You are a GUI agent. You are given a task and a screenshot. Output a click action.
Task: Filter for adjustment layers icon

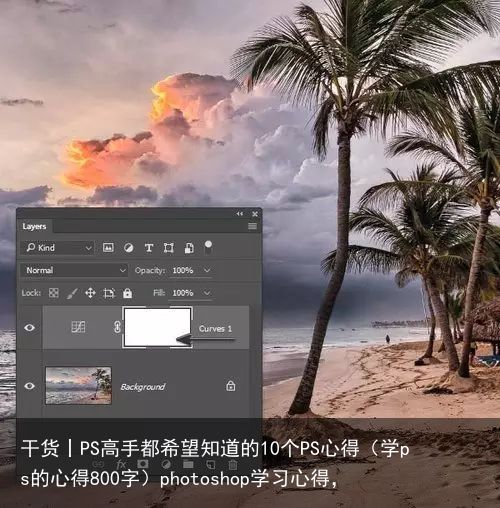tap(129, 248)
